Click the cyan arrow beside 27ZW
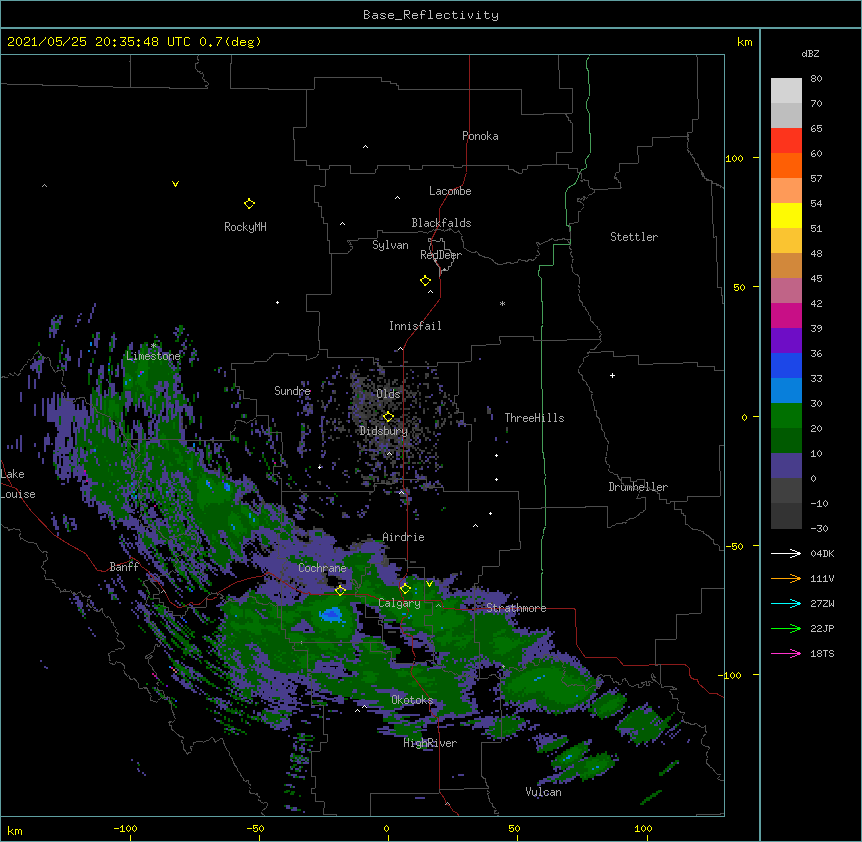This screenshot has height=842, width=862. pos(786,603)
